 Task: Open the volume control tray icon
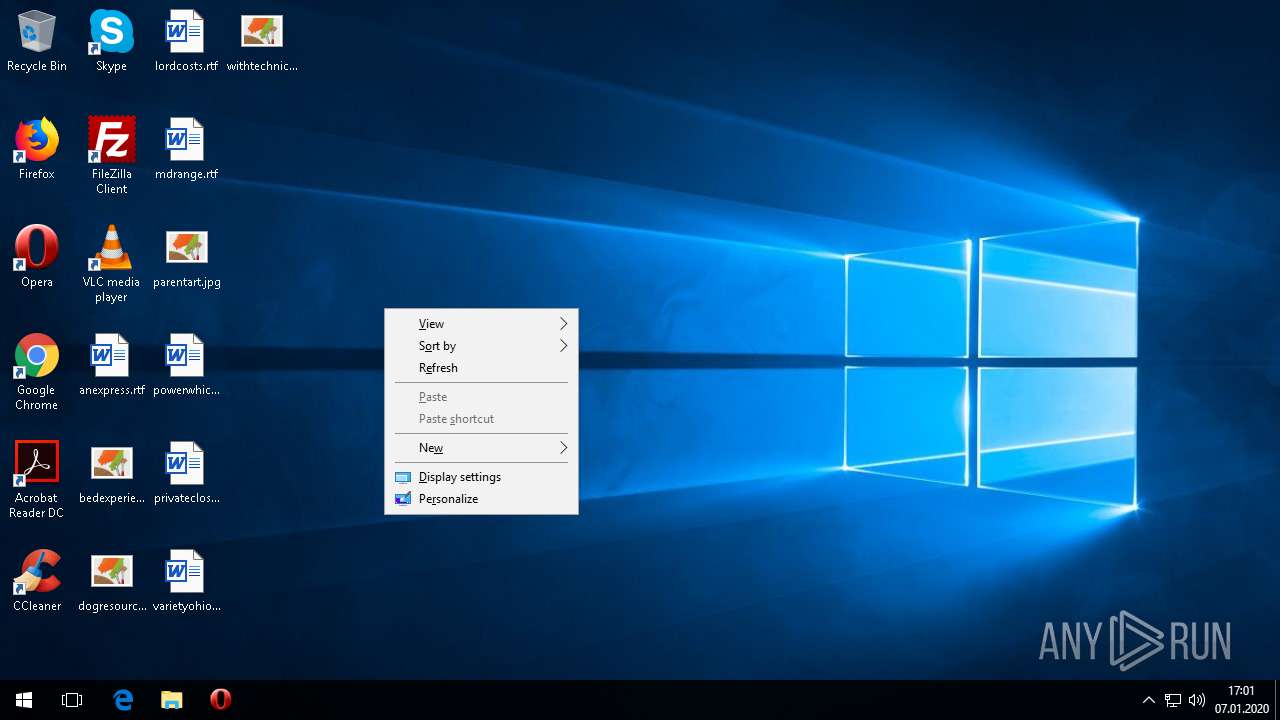1197,700
